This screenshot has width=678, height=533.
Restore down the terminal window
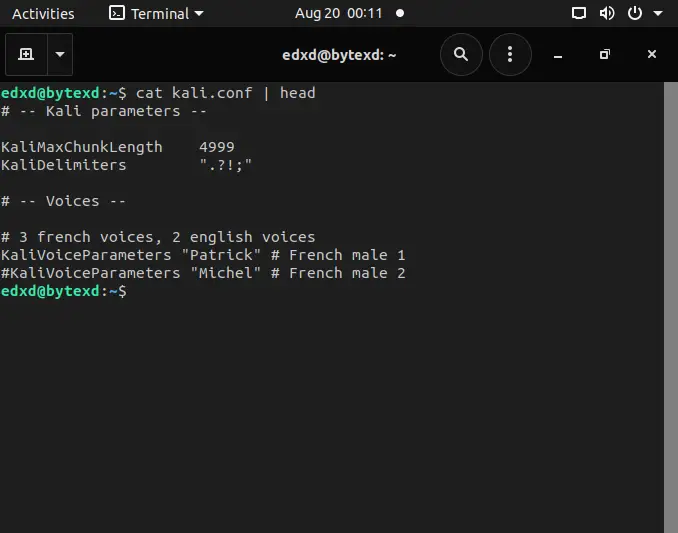[x=604, y=54]
